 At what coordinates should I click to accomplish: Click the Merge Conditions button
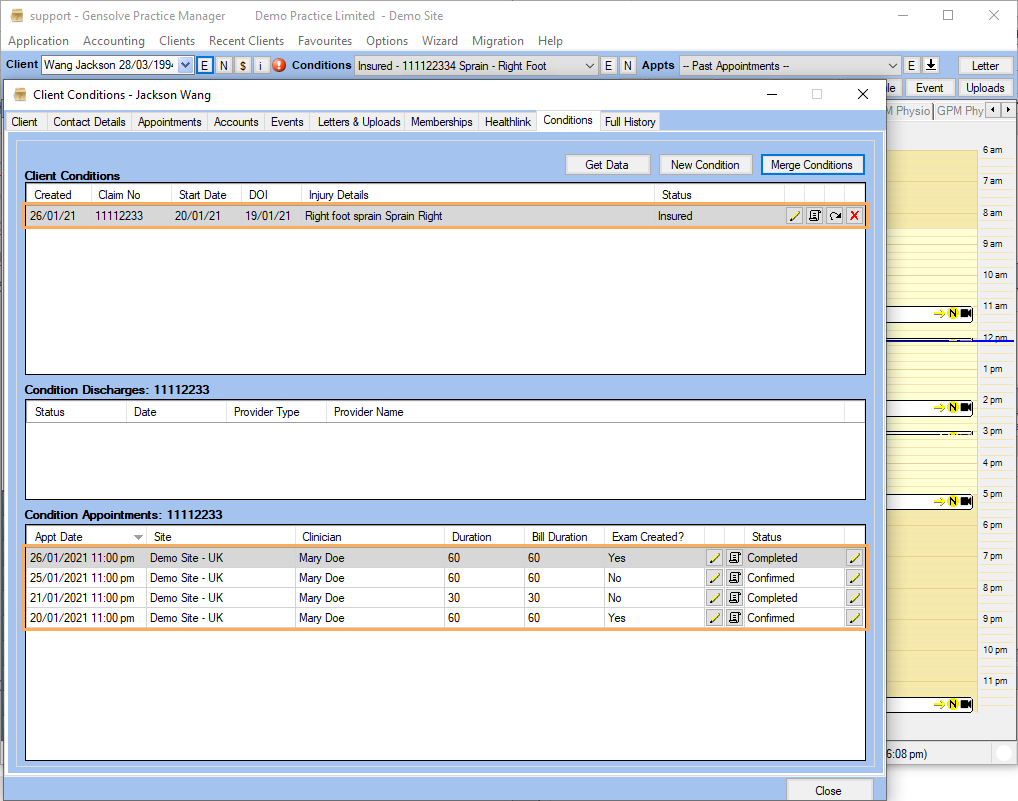coord(811,165)
